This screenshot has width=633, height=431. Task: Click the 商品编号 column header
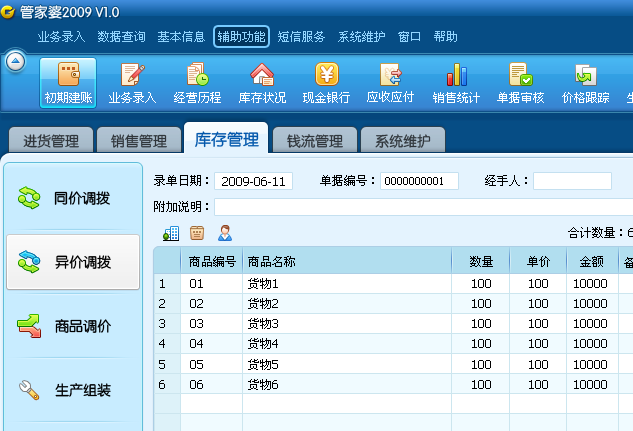tap(212, 262)
